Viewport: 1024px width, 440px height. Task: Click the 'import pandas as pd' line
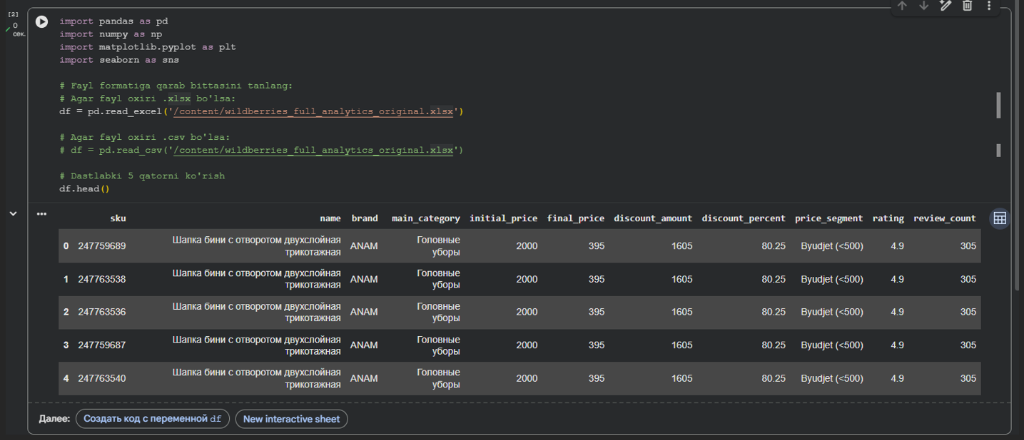(114, 21)
